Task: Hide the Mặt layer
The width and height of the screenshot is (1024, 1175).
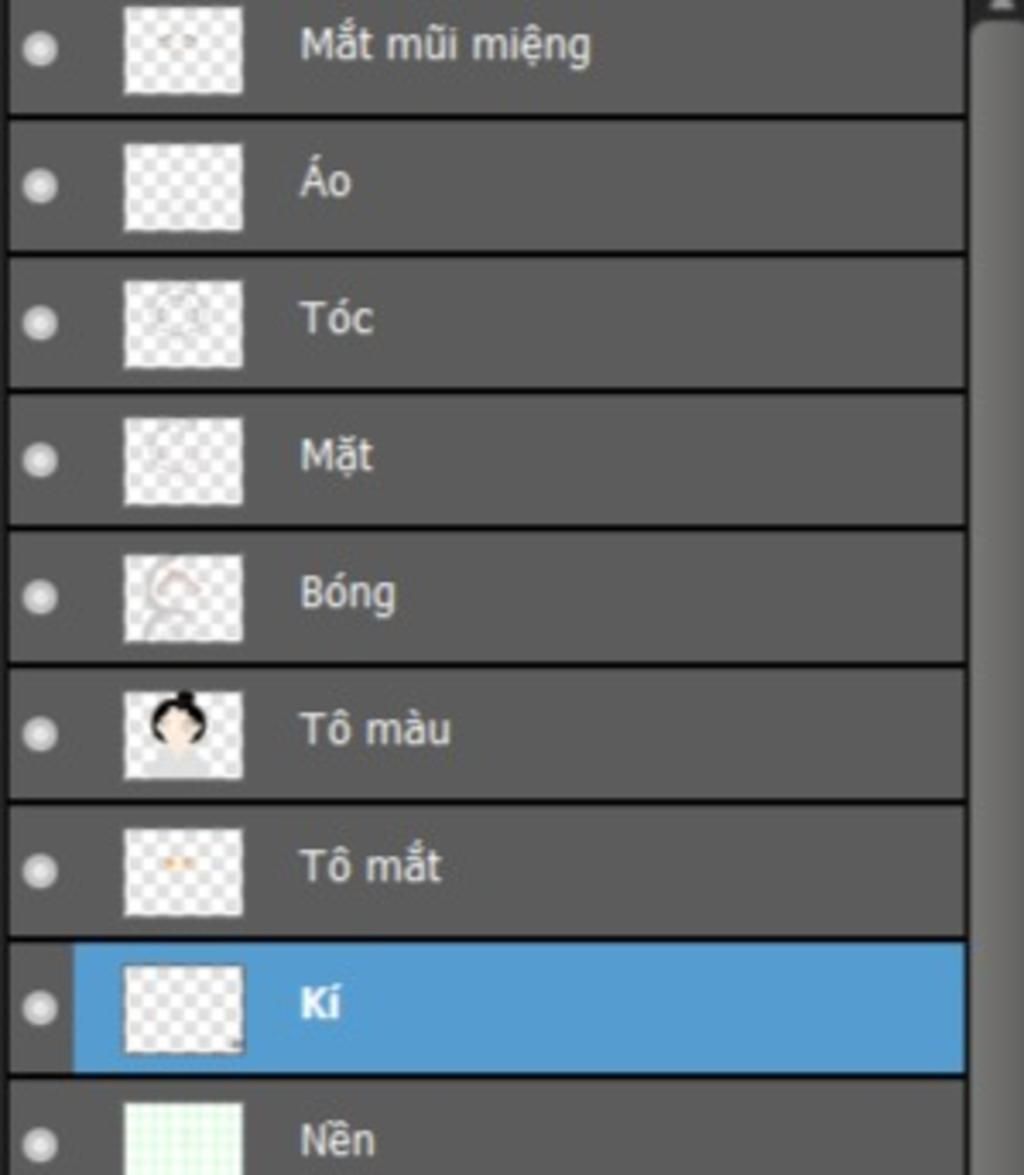Action: tap(40, 460)
